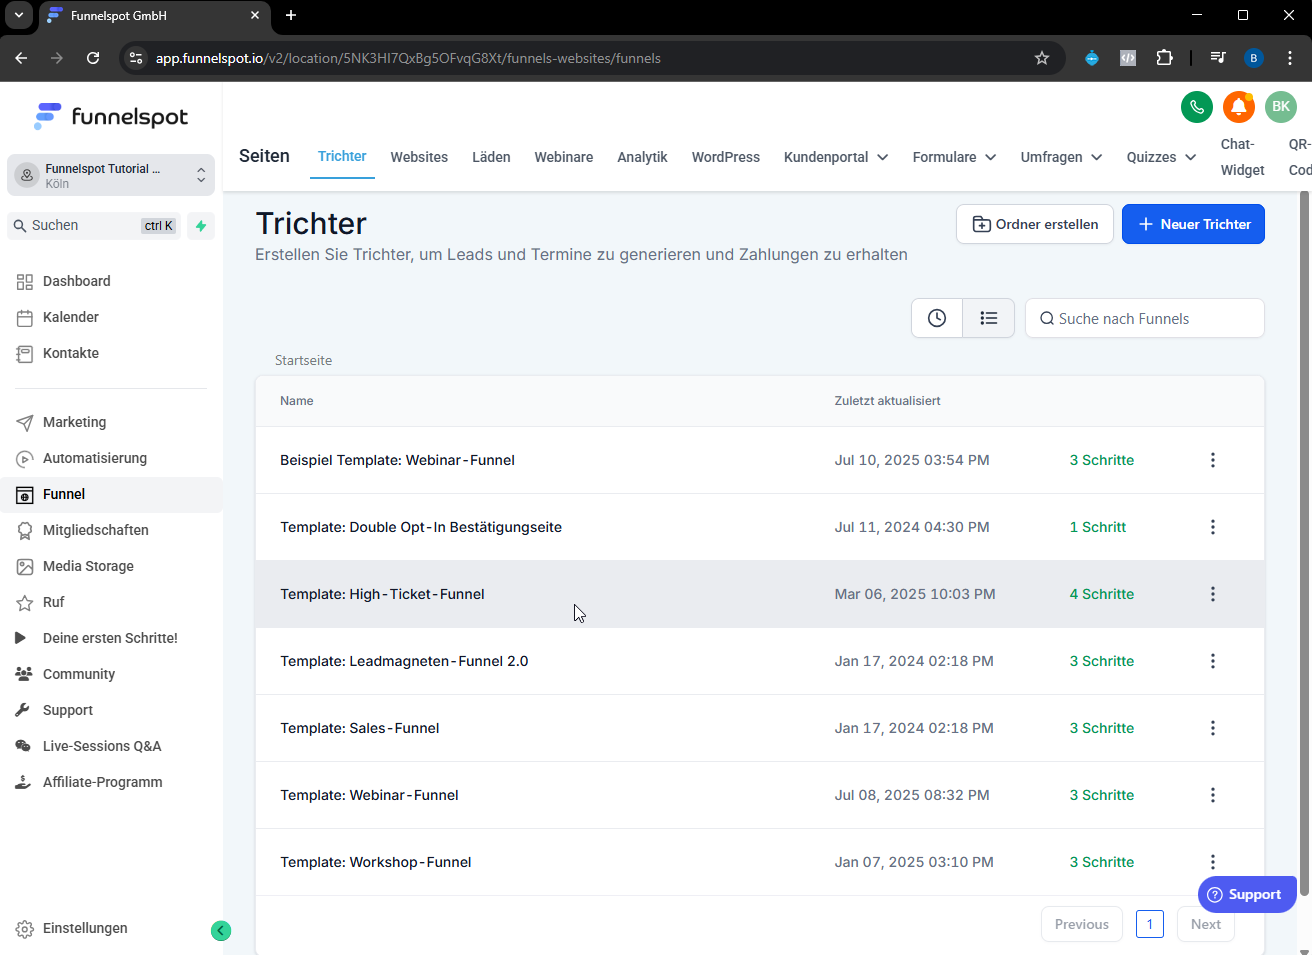Collapse the sidebar with the green arrow

(x=221, y=931)
